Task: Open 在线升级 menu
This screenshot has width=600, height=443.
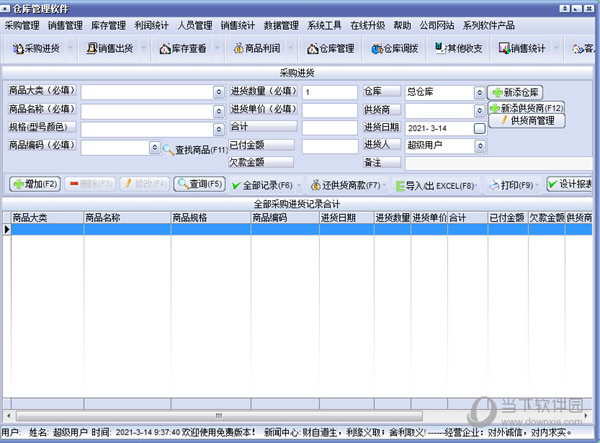Action: pyautogui.click(x=367, y=26)
